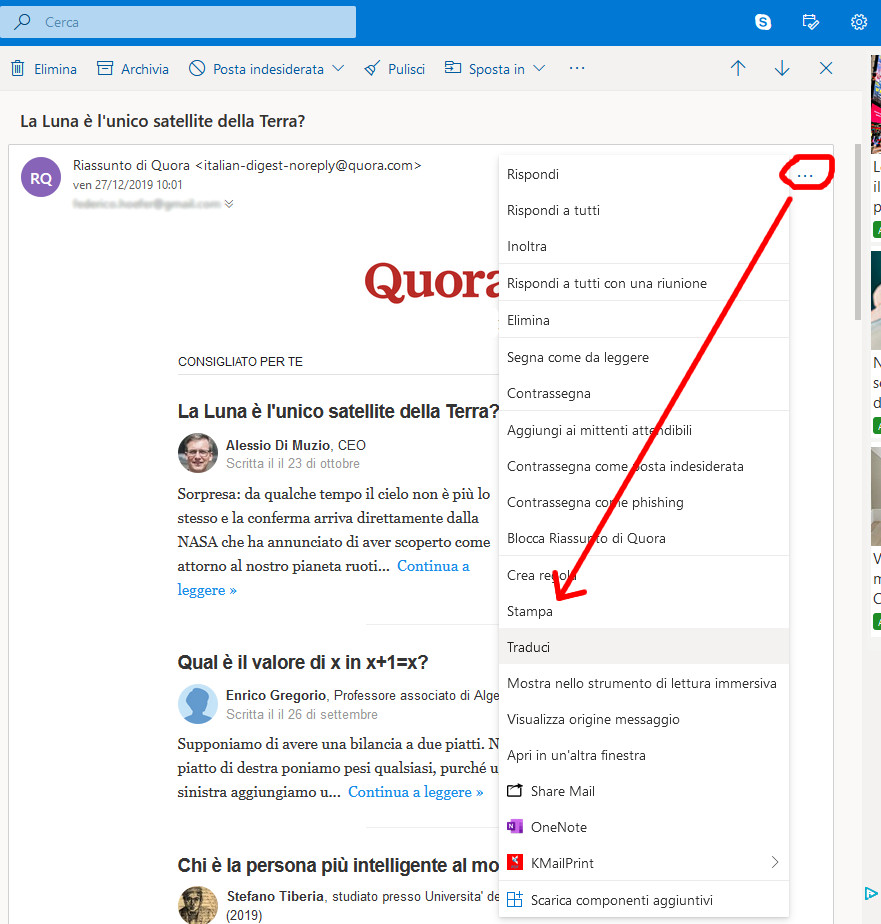881x924 pixels.
Task: Expand the KMailPrint submenu arrow
Action: pyautogui.click(x=775, y=862)
